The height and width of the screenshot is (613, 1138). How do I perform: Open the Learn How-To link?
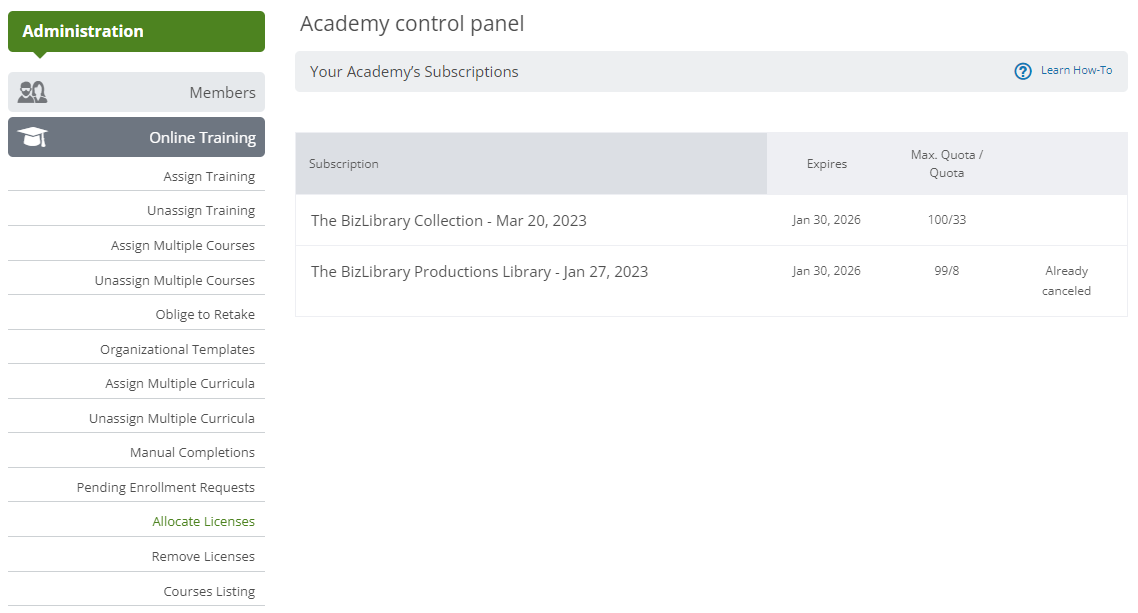tap(1076, 70)
